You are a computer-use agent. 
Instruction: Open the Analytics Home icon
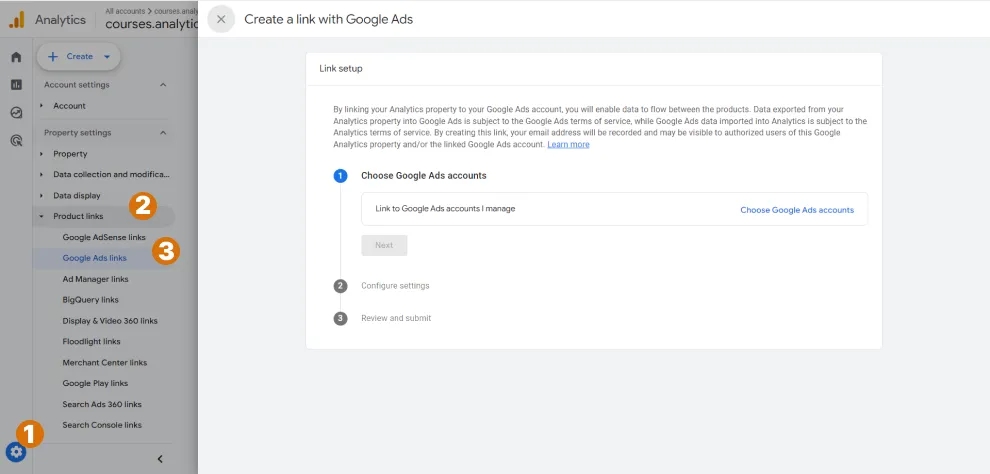coord(16,57)
